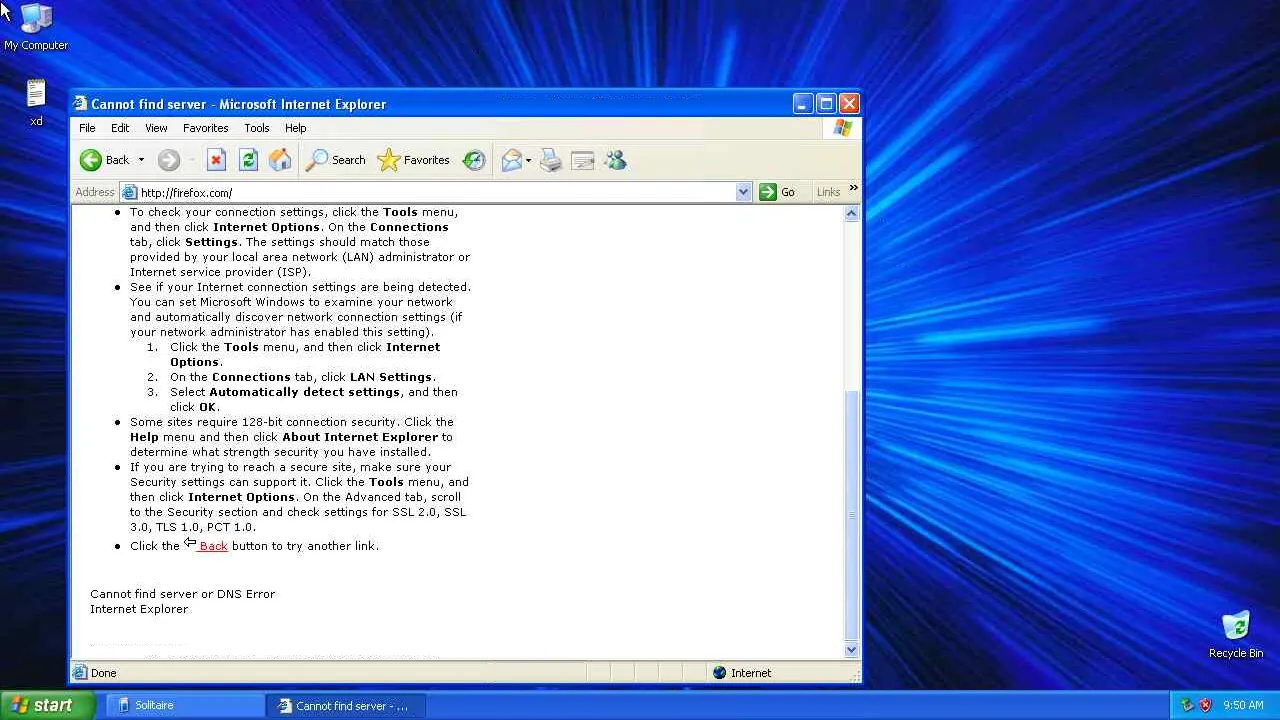Open the Search pane from the toolbar
This screenshot has width=1280, height=720.
point(336,160)
